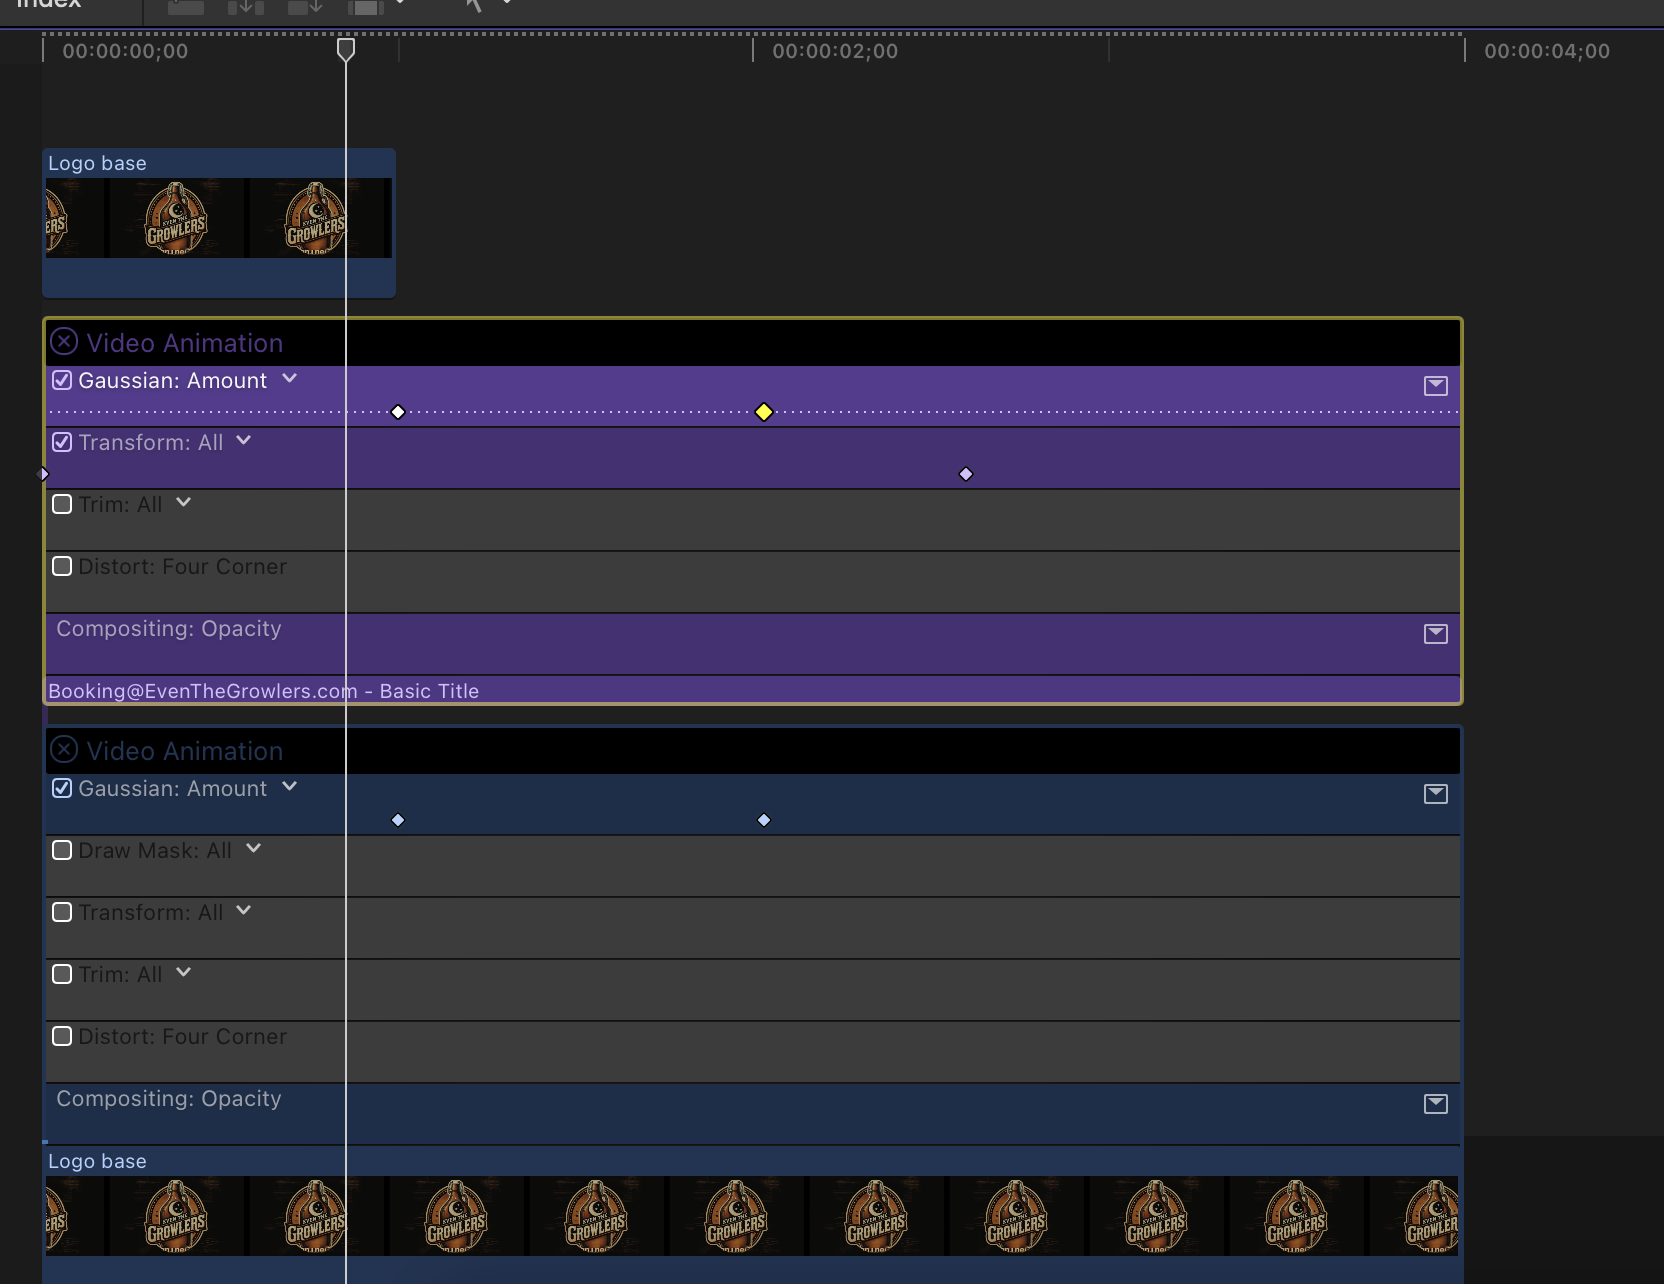Select first Gaussian keyframe in Logo base animation
1664x1284 pixels.
tap(398, 820)
